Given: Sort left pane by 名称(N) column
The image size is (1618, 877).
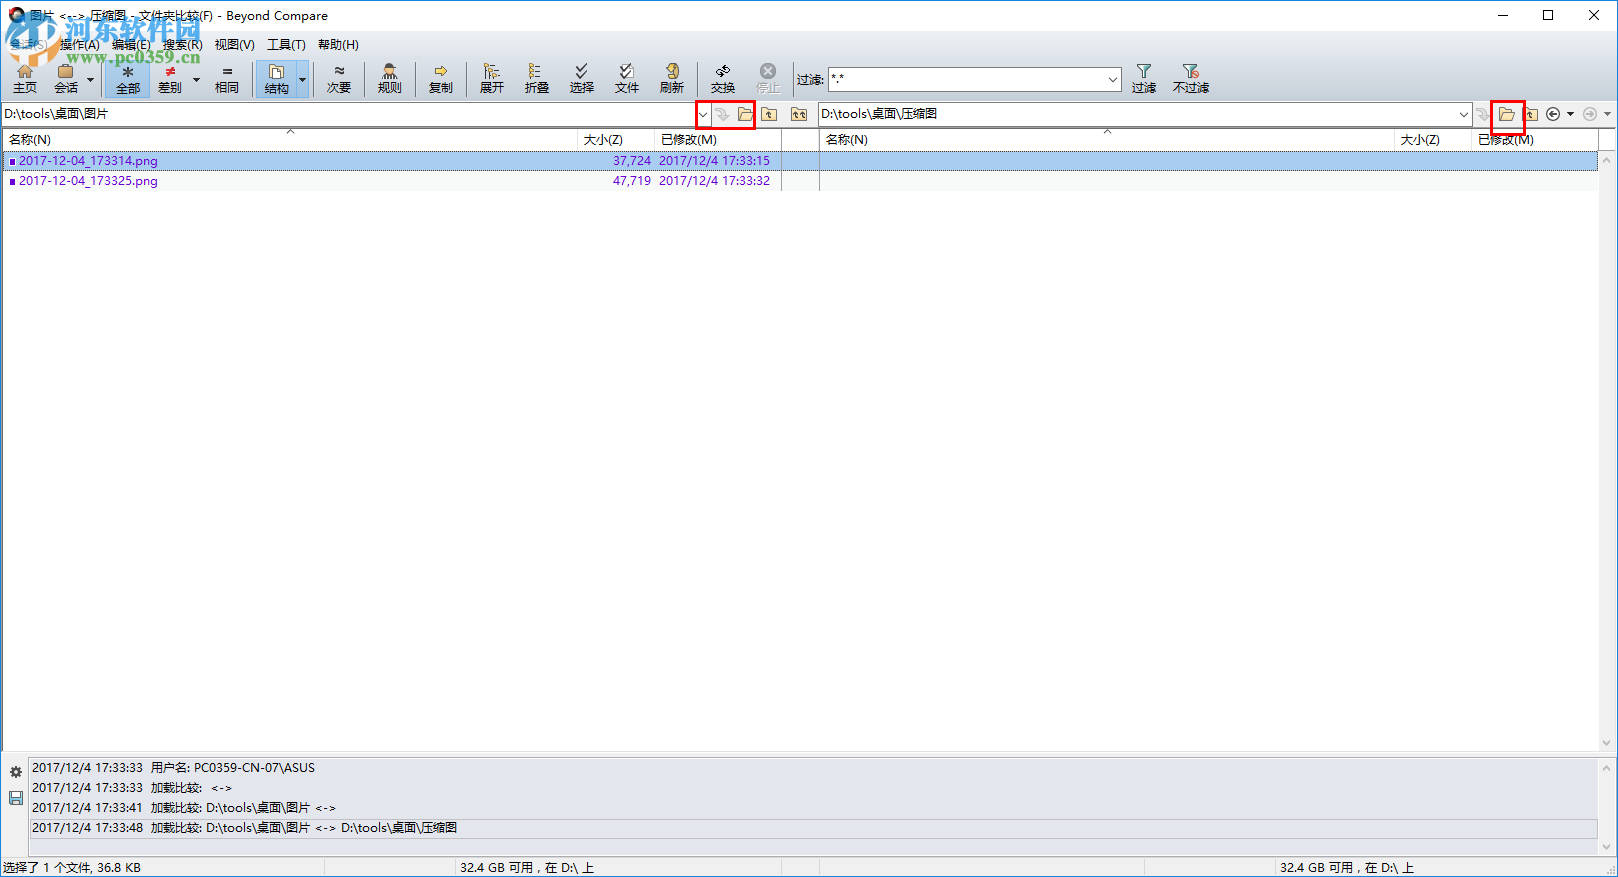Looking at the screenshot, I should pyautogui.click(x=290, y=140).
